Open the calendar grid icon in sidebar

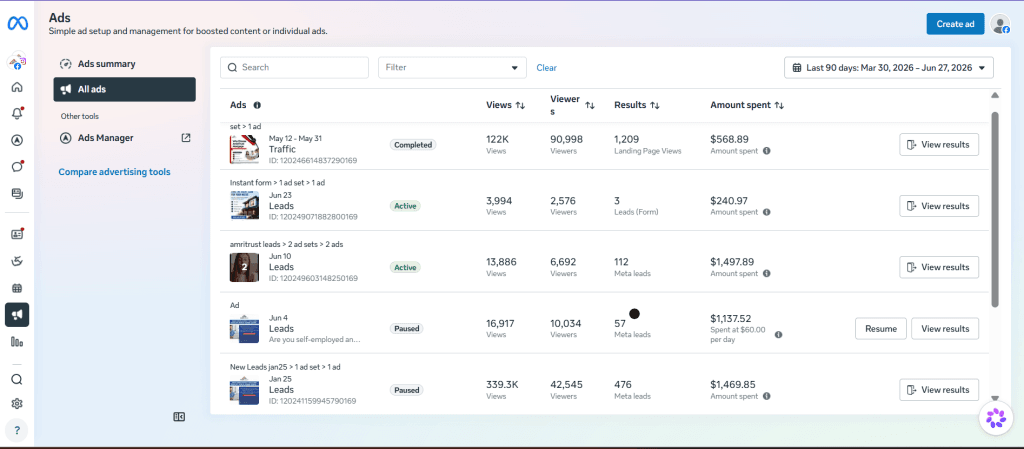[x=17, y=288]
